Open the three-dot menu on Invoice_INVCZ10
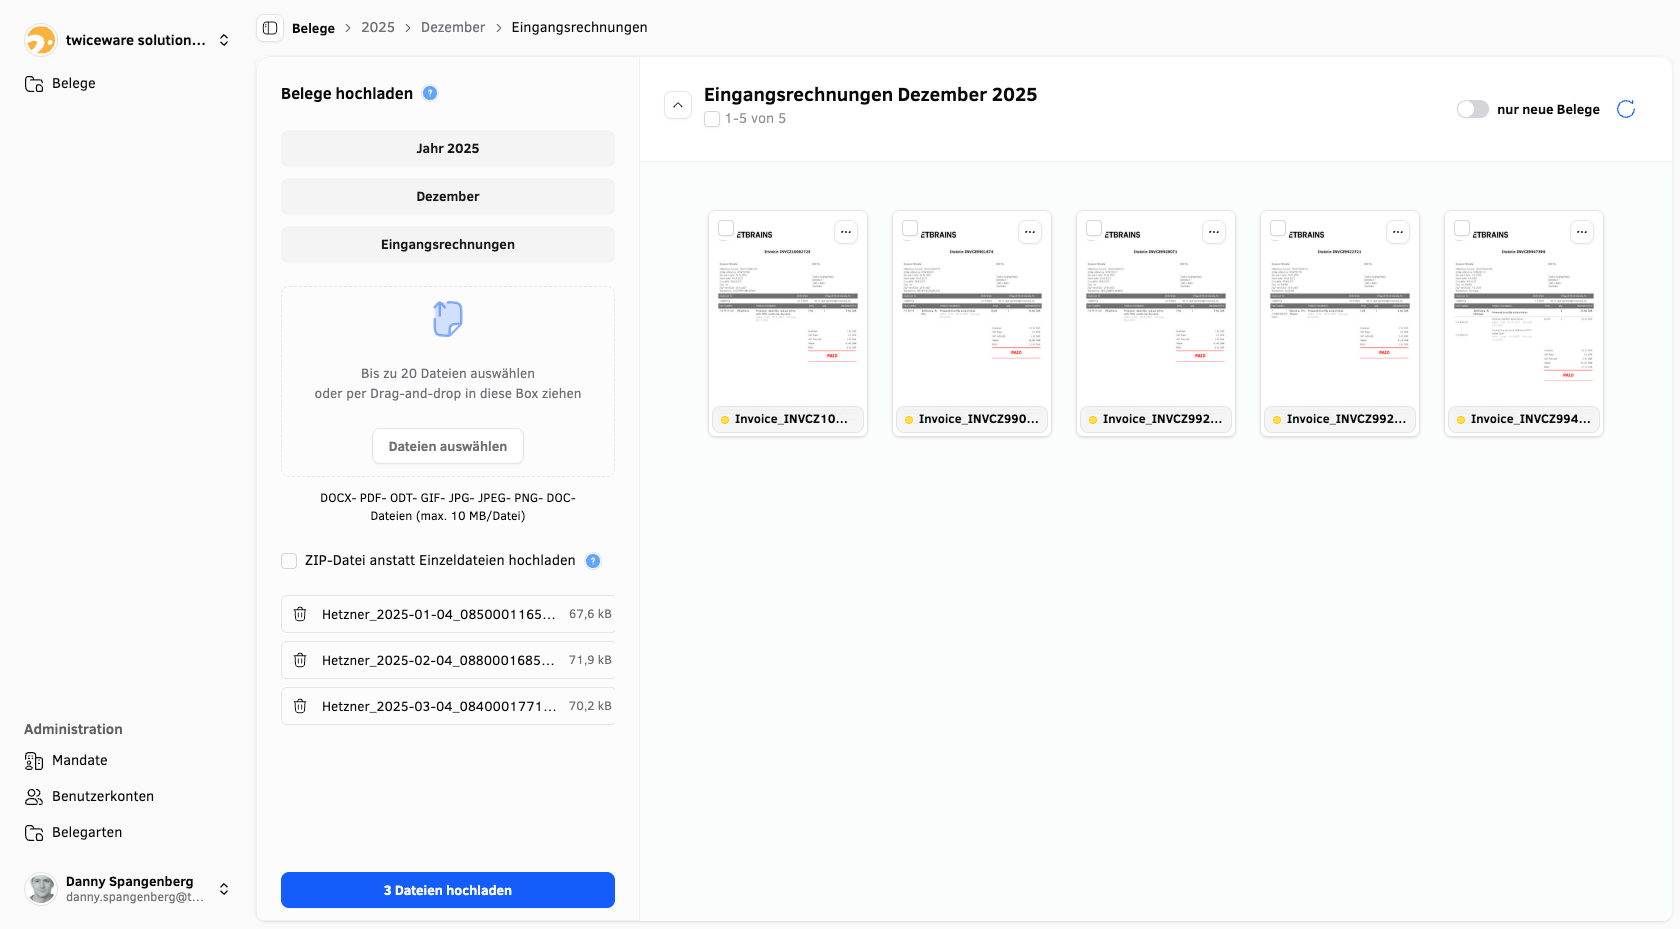 845,231
